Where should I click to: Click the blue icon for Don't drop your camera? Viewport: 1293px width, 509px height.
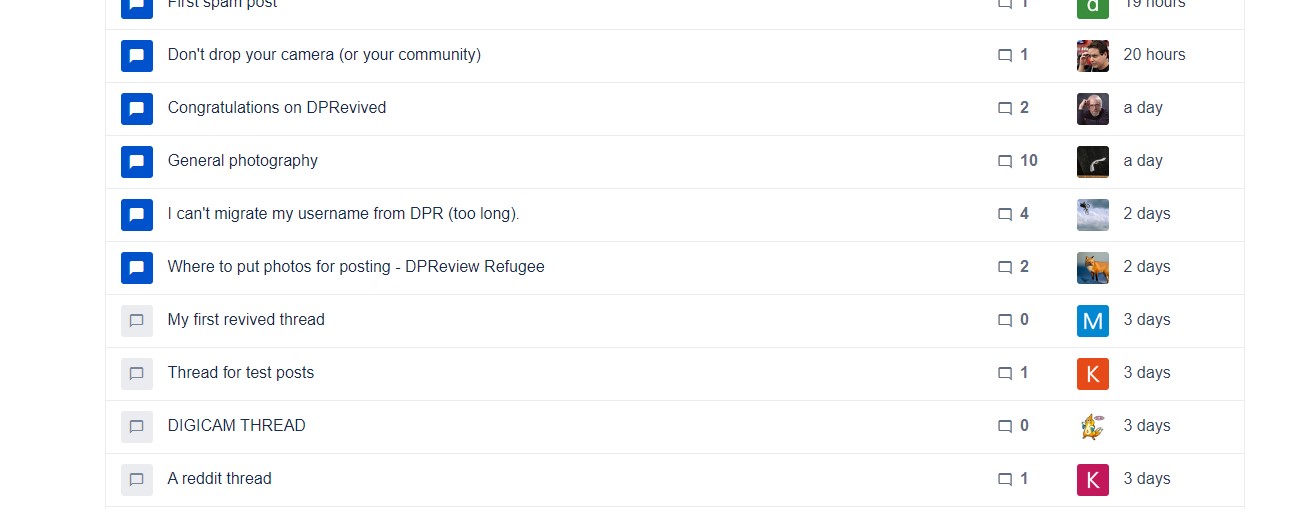[137, 55]
